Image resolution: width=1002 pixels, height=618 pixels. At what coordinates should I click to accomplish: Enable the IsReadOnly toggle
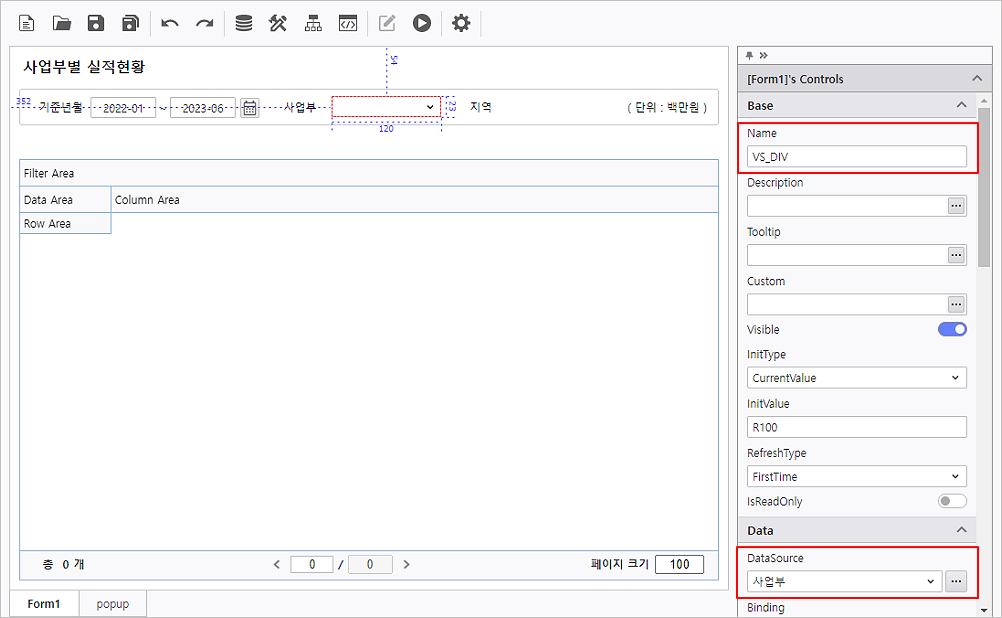[952, 501]
